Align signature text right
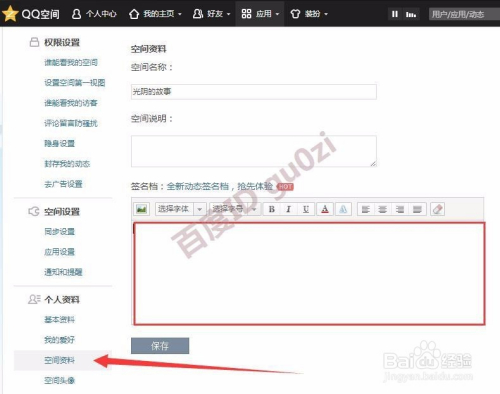 click(400, 209)
